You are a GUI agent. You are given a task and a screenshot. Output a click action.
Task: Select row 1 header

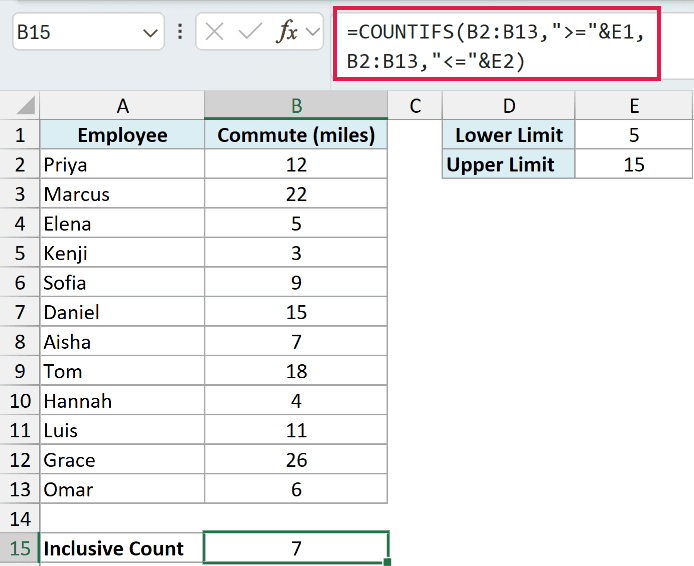click(20, 135)
